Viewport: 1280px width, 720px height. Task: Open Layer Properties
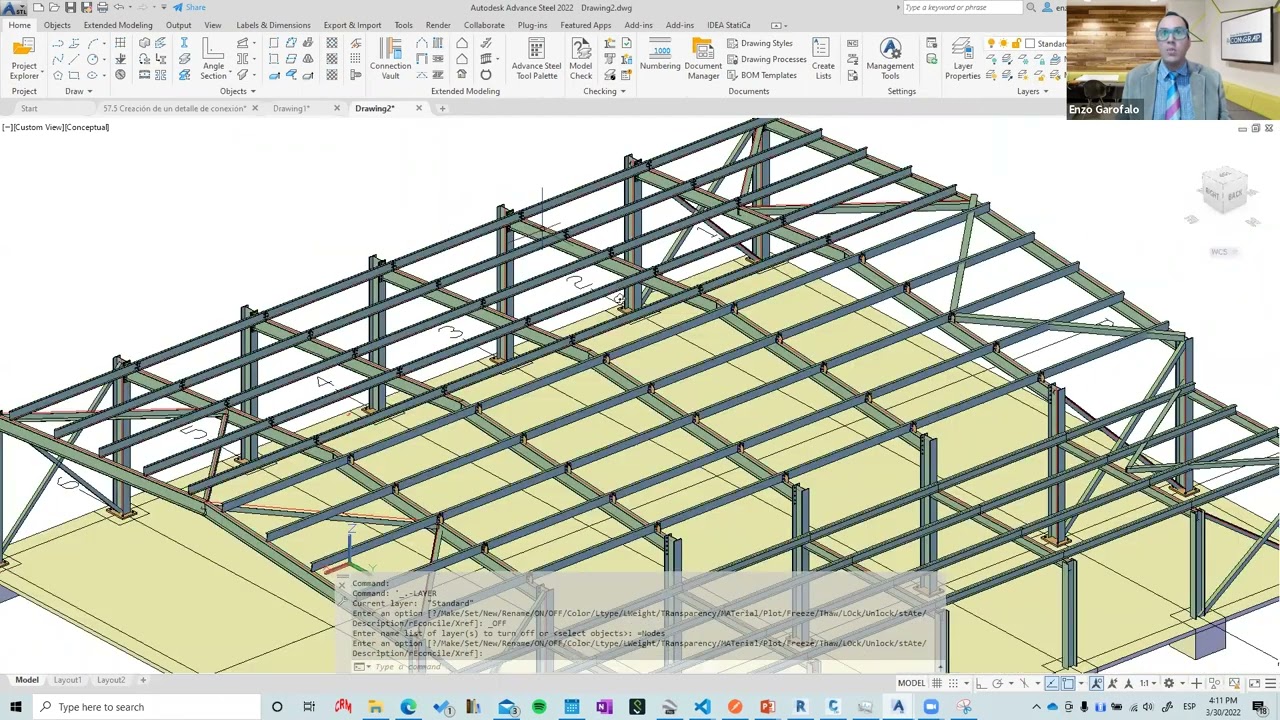point(963,59)
